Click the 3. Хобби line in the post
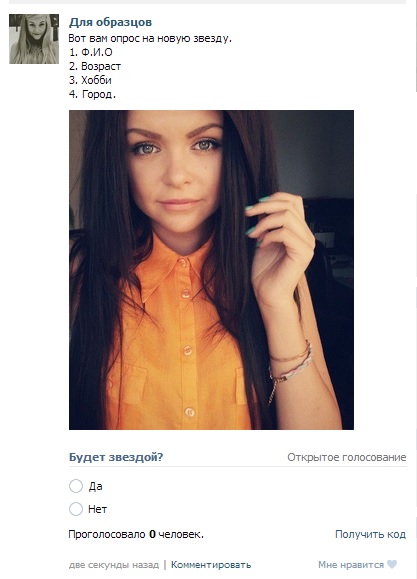 tap(90, 80)
